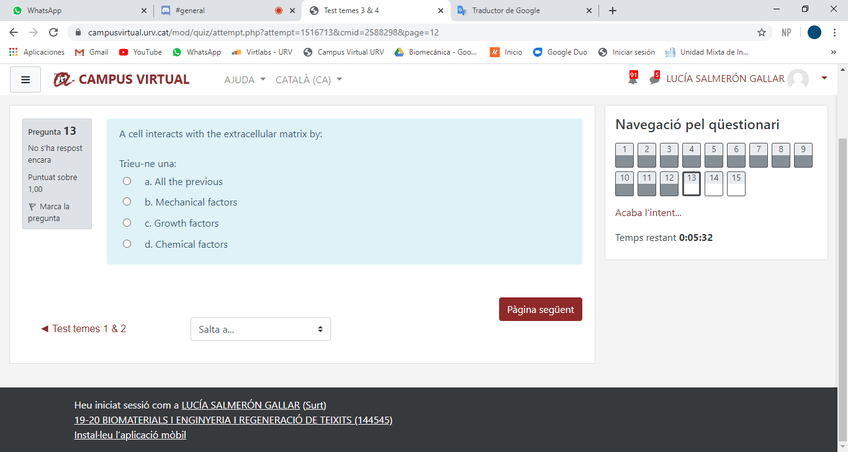Go forward in browser history
The image size is (848, 452).
[34, 32]
